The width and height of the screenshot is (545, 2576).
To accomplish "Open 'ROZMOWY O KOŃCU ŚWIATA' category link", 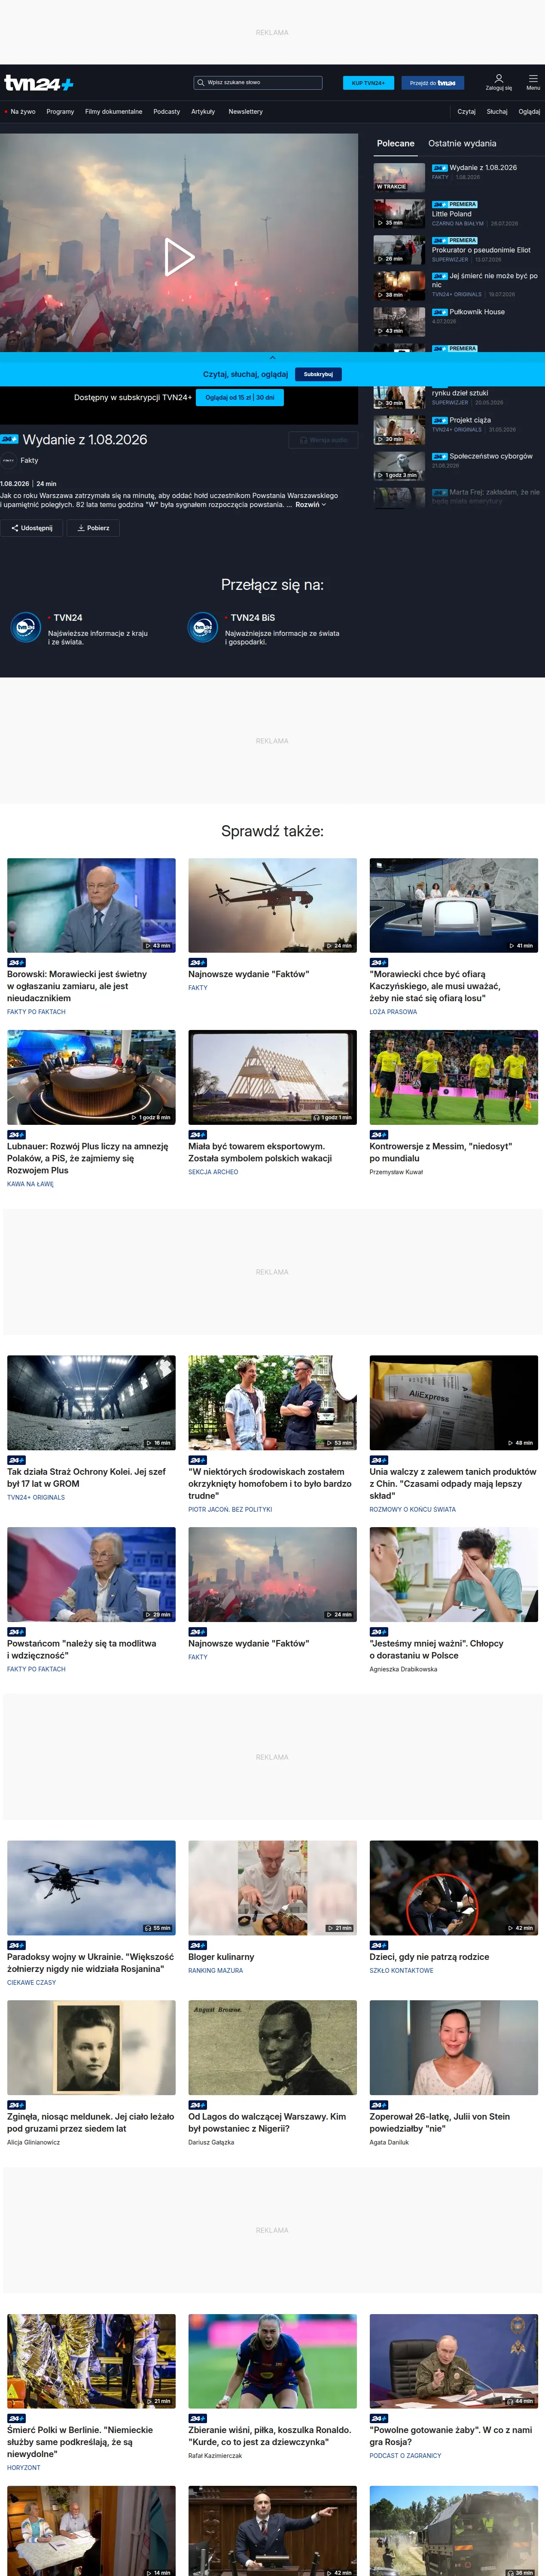I will click(412, 1510).
